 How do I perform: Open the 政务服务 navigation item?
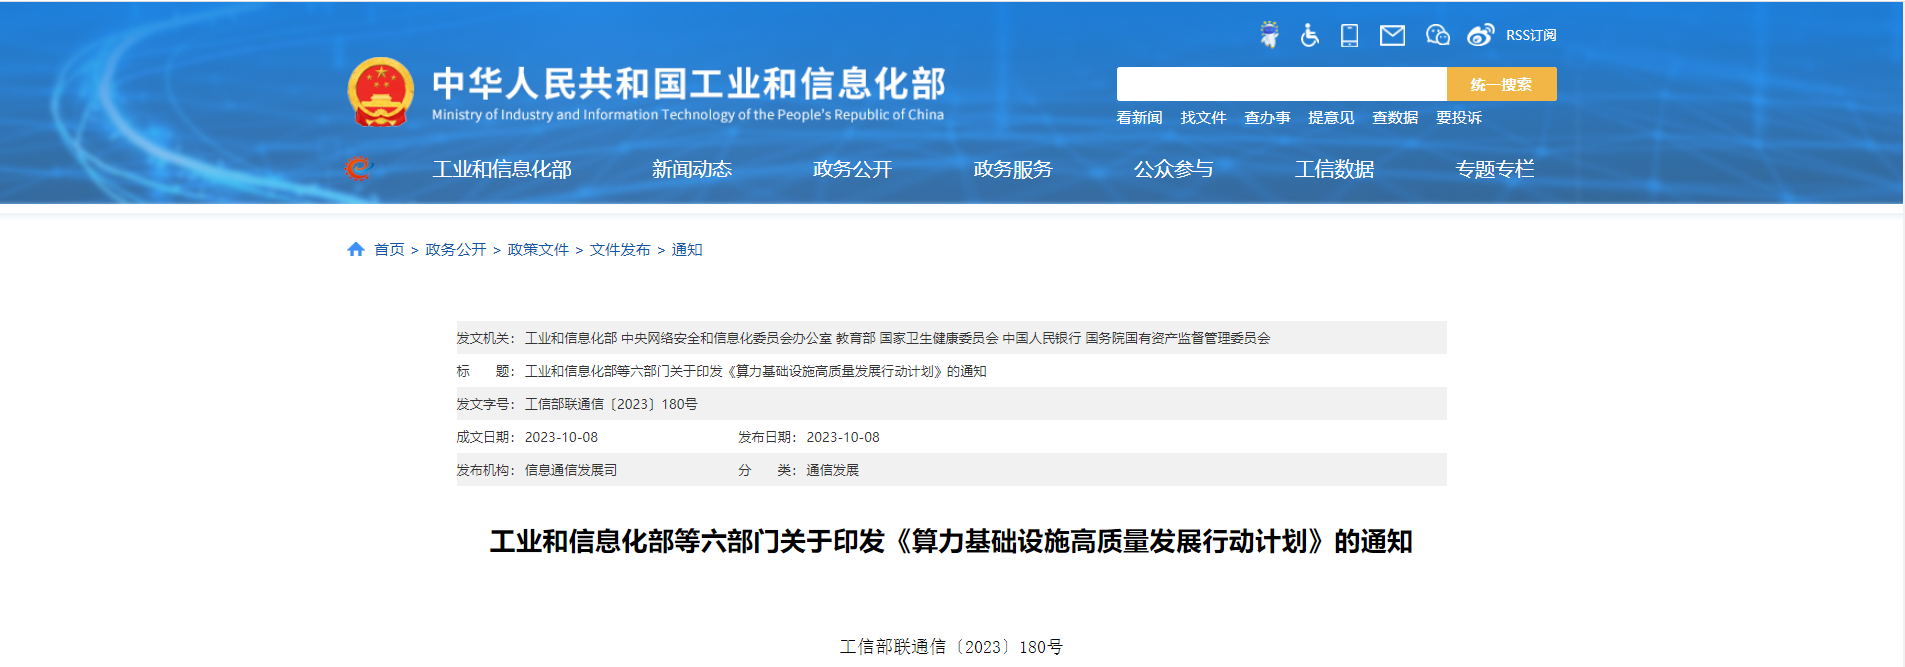point(1013,169)
